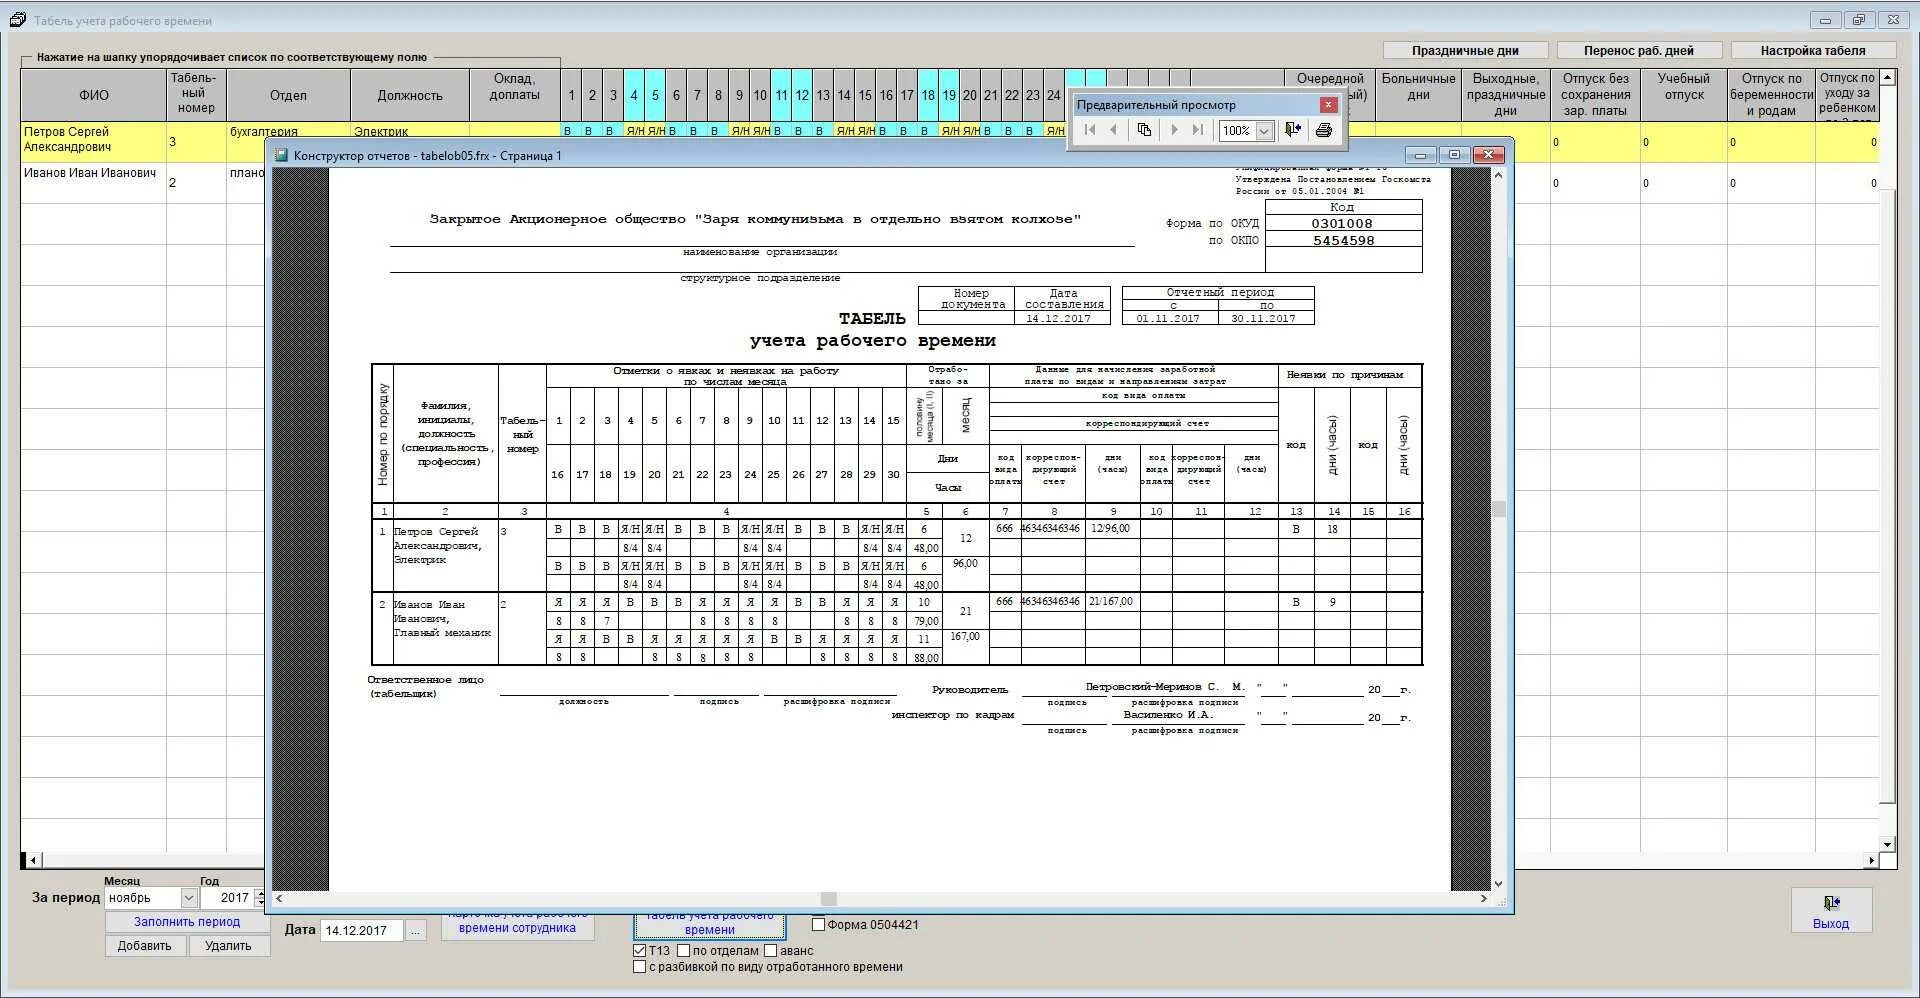Click the close-preview door icon
Screen dimensions: 1920x998
(1293, 130)
